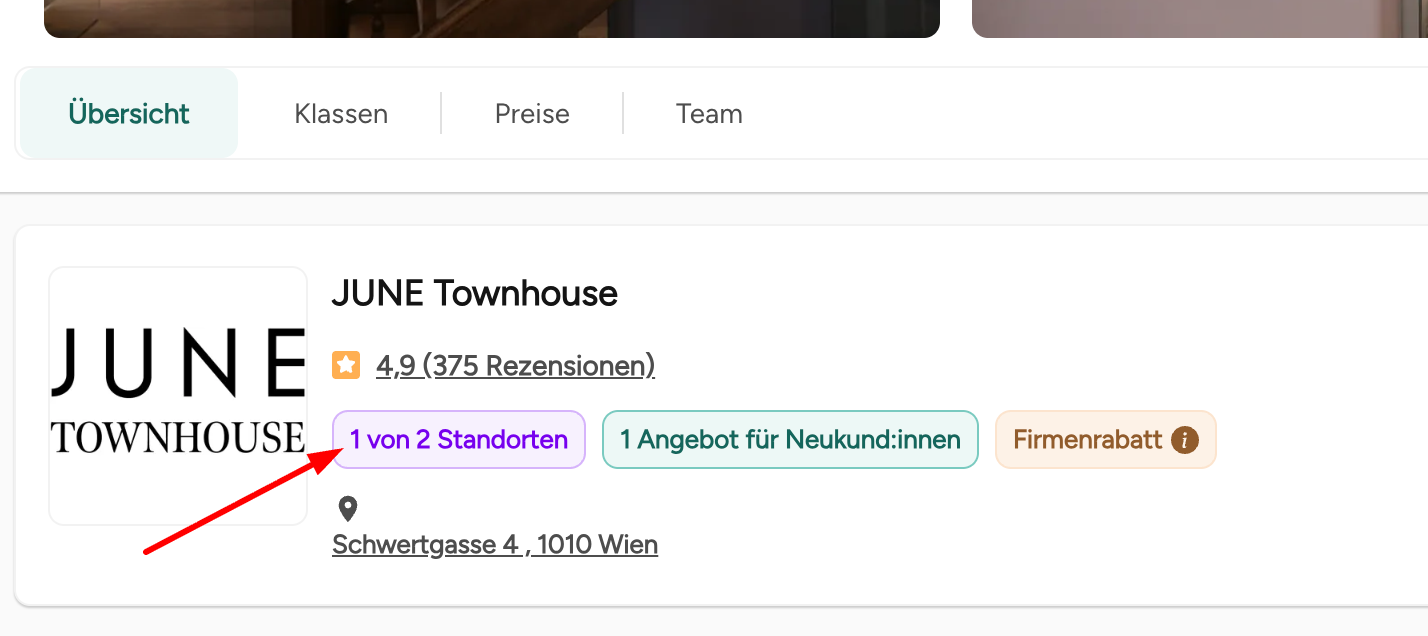Click the orange star rating icon

tap(346, 366)
